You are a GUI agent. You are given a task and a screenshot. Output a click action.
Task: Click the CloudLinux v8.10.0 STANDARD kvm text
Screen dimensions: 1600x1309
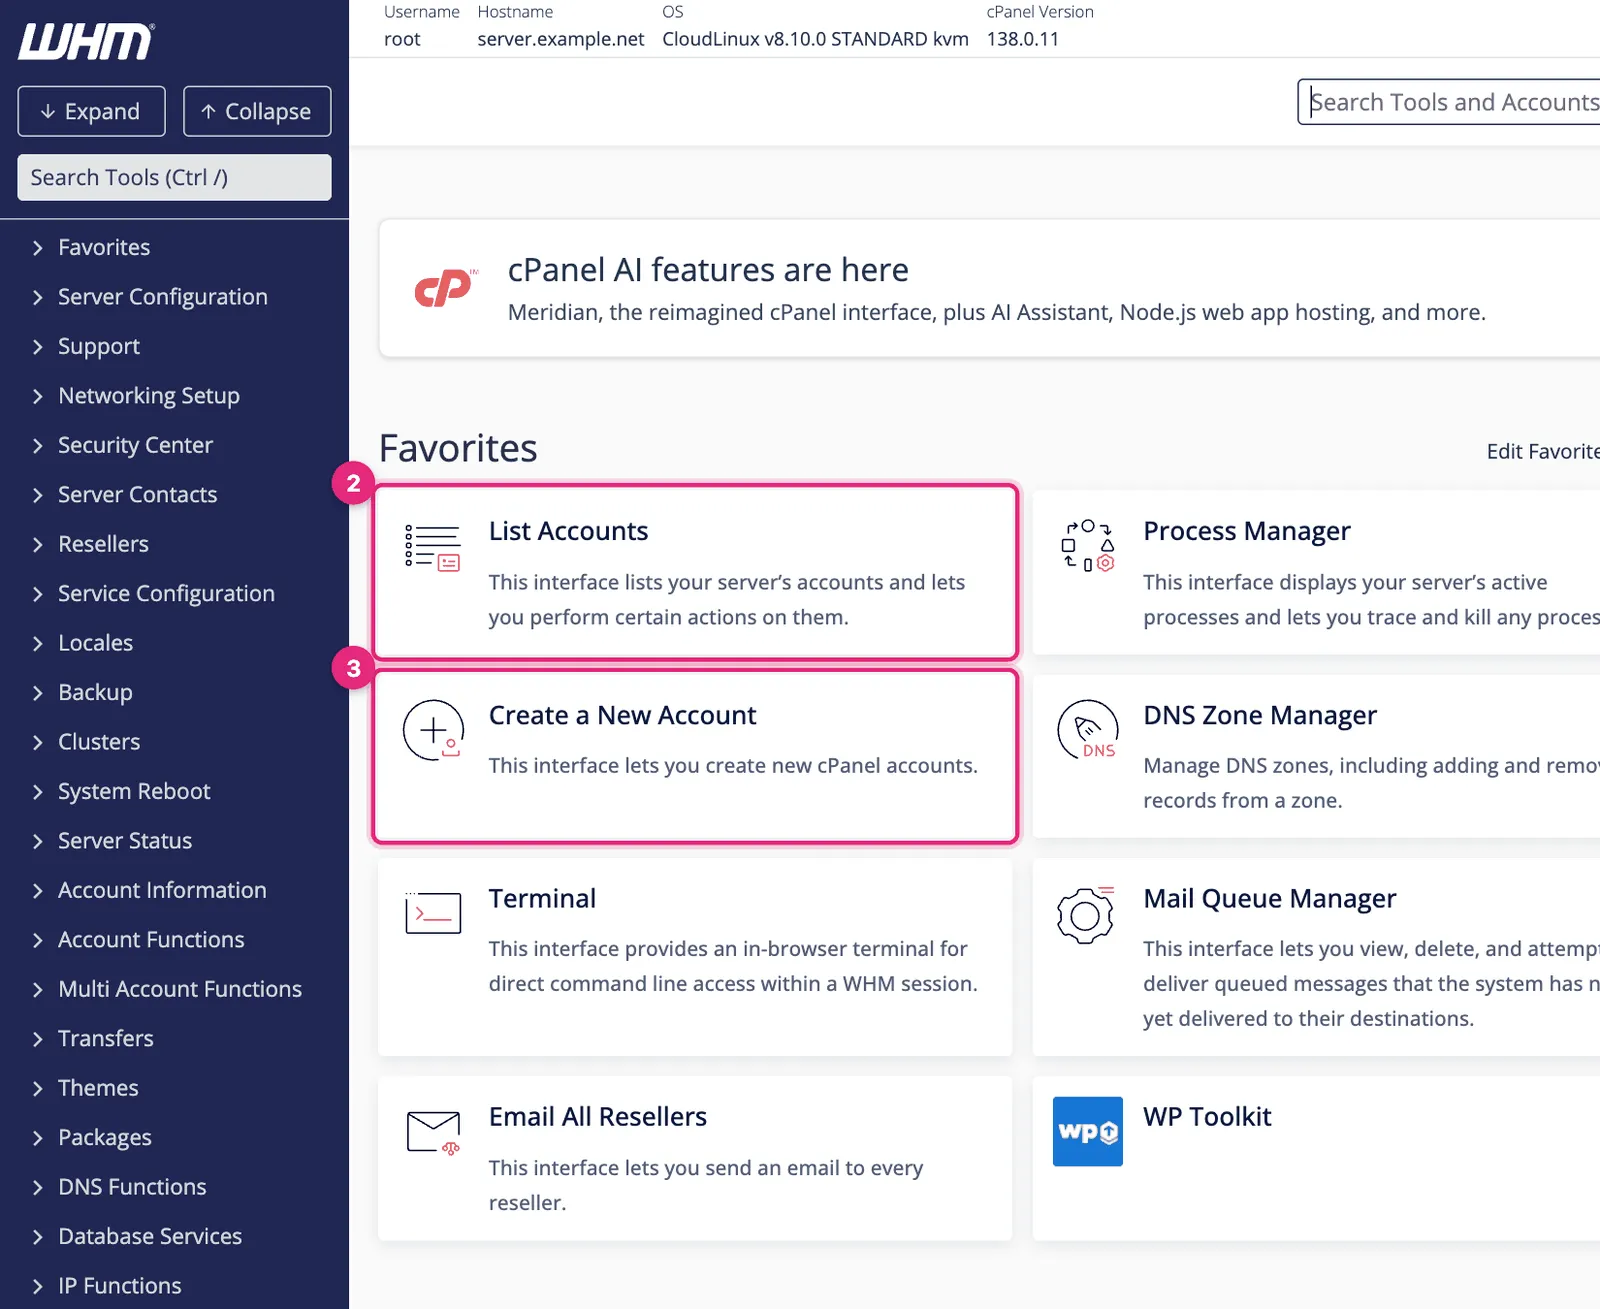click(x=815, y=39)
